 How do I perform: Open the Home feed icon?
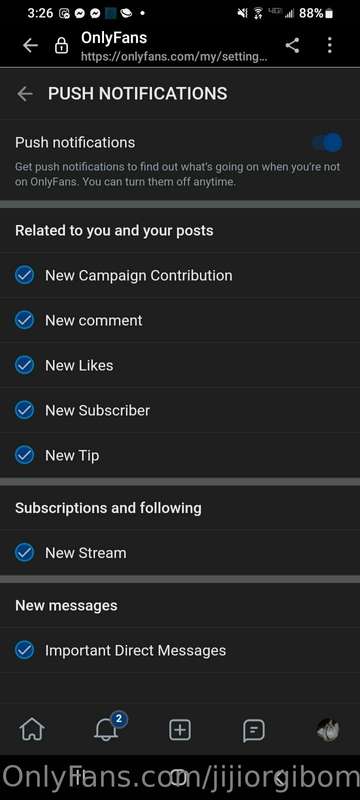click(x=32, y=730)
